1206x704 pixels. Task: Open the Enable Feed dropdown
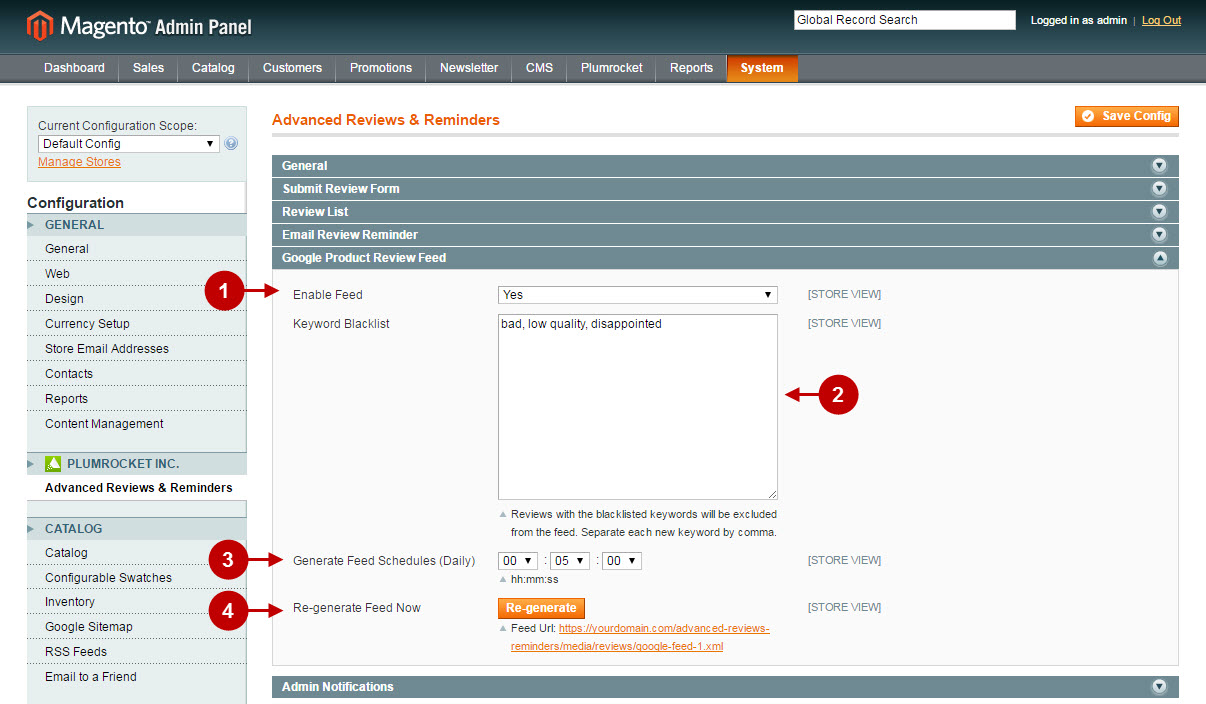tap(638, 295)
